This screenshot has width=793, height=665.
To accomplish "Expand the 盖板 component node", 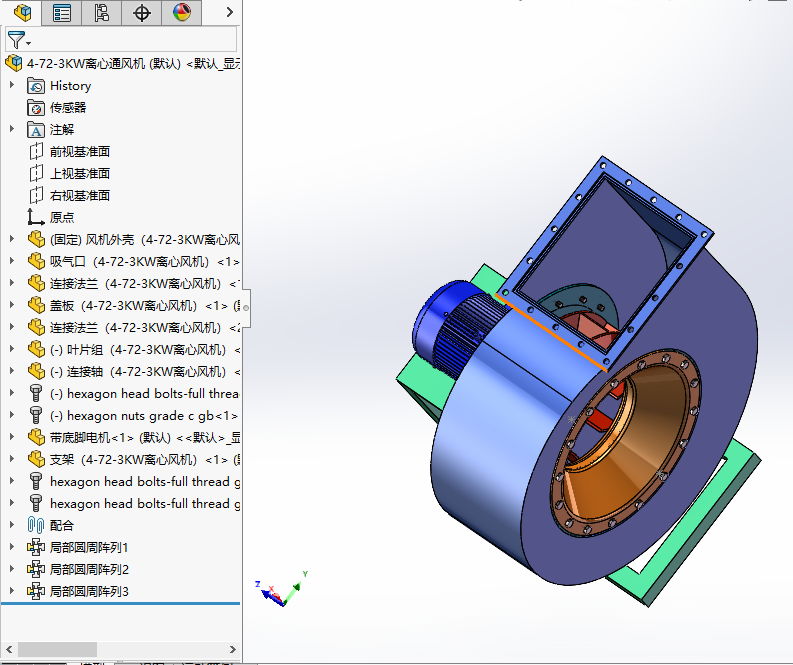I will 12,305.
